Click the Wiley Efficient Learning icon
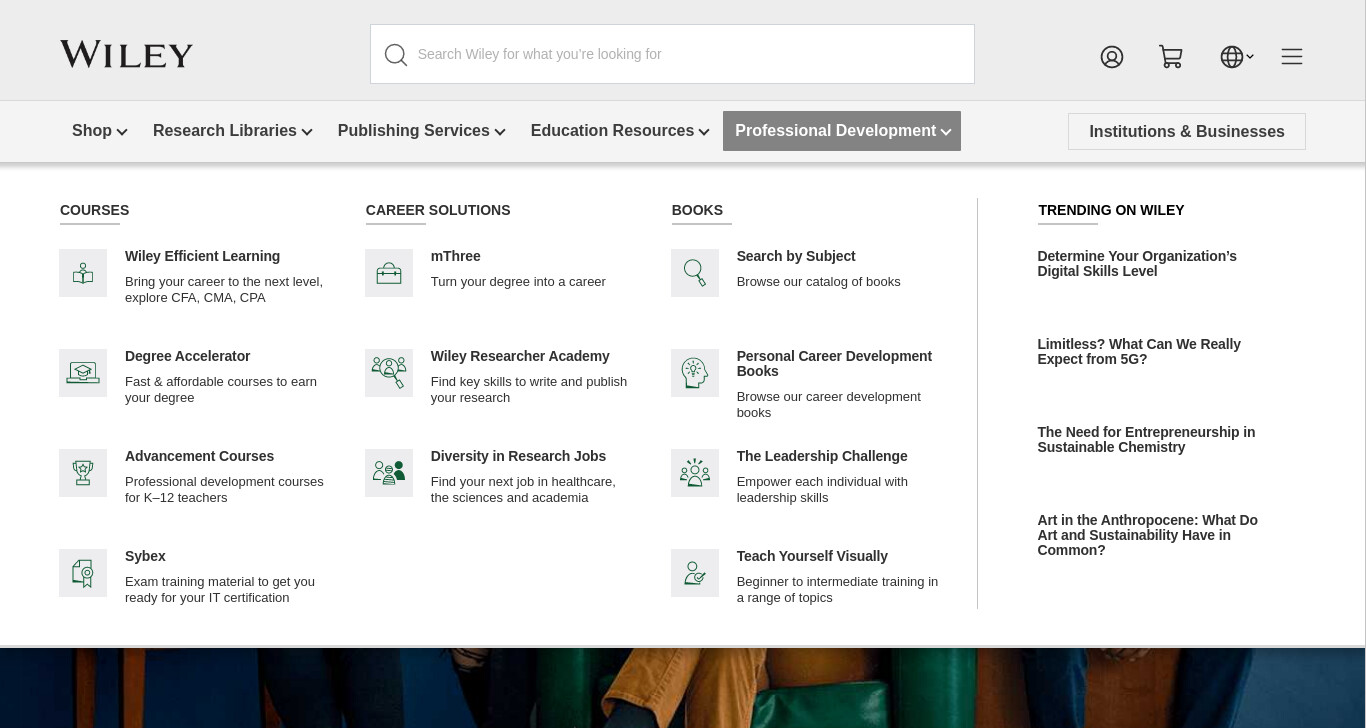Screen dimensions: 1366x728 [83, 273]
